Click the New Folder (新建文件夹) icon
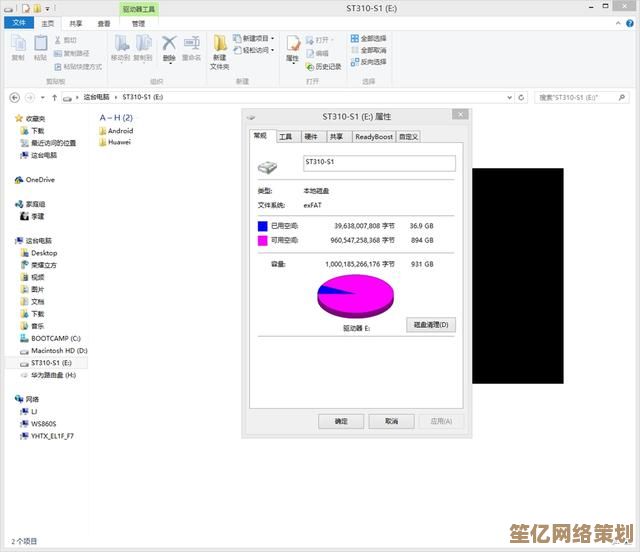The width and height of the screenshot is (640, 552). [220, 48]
